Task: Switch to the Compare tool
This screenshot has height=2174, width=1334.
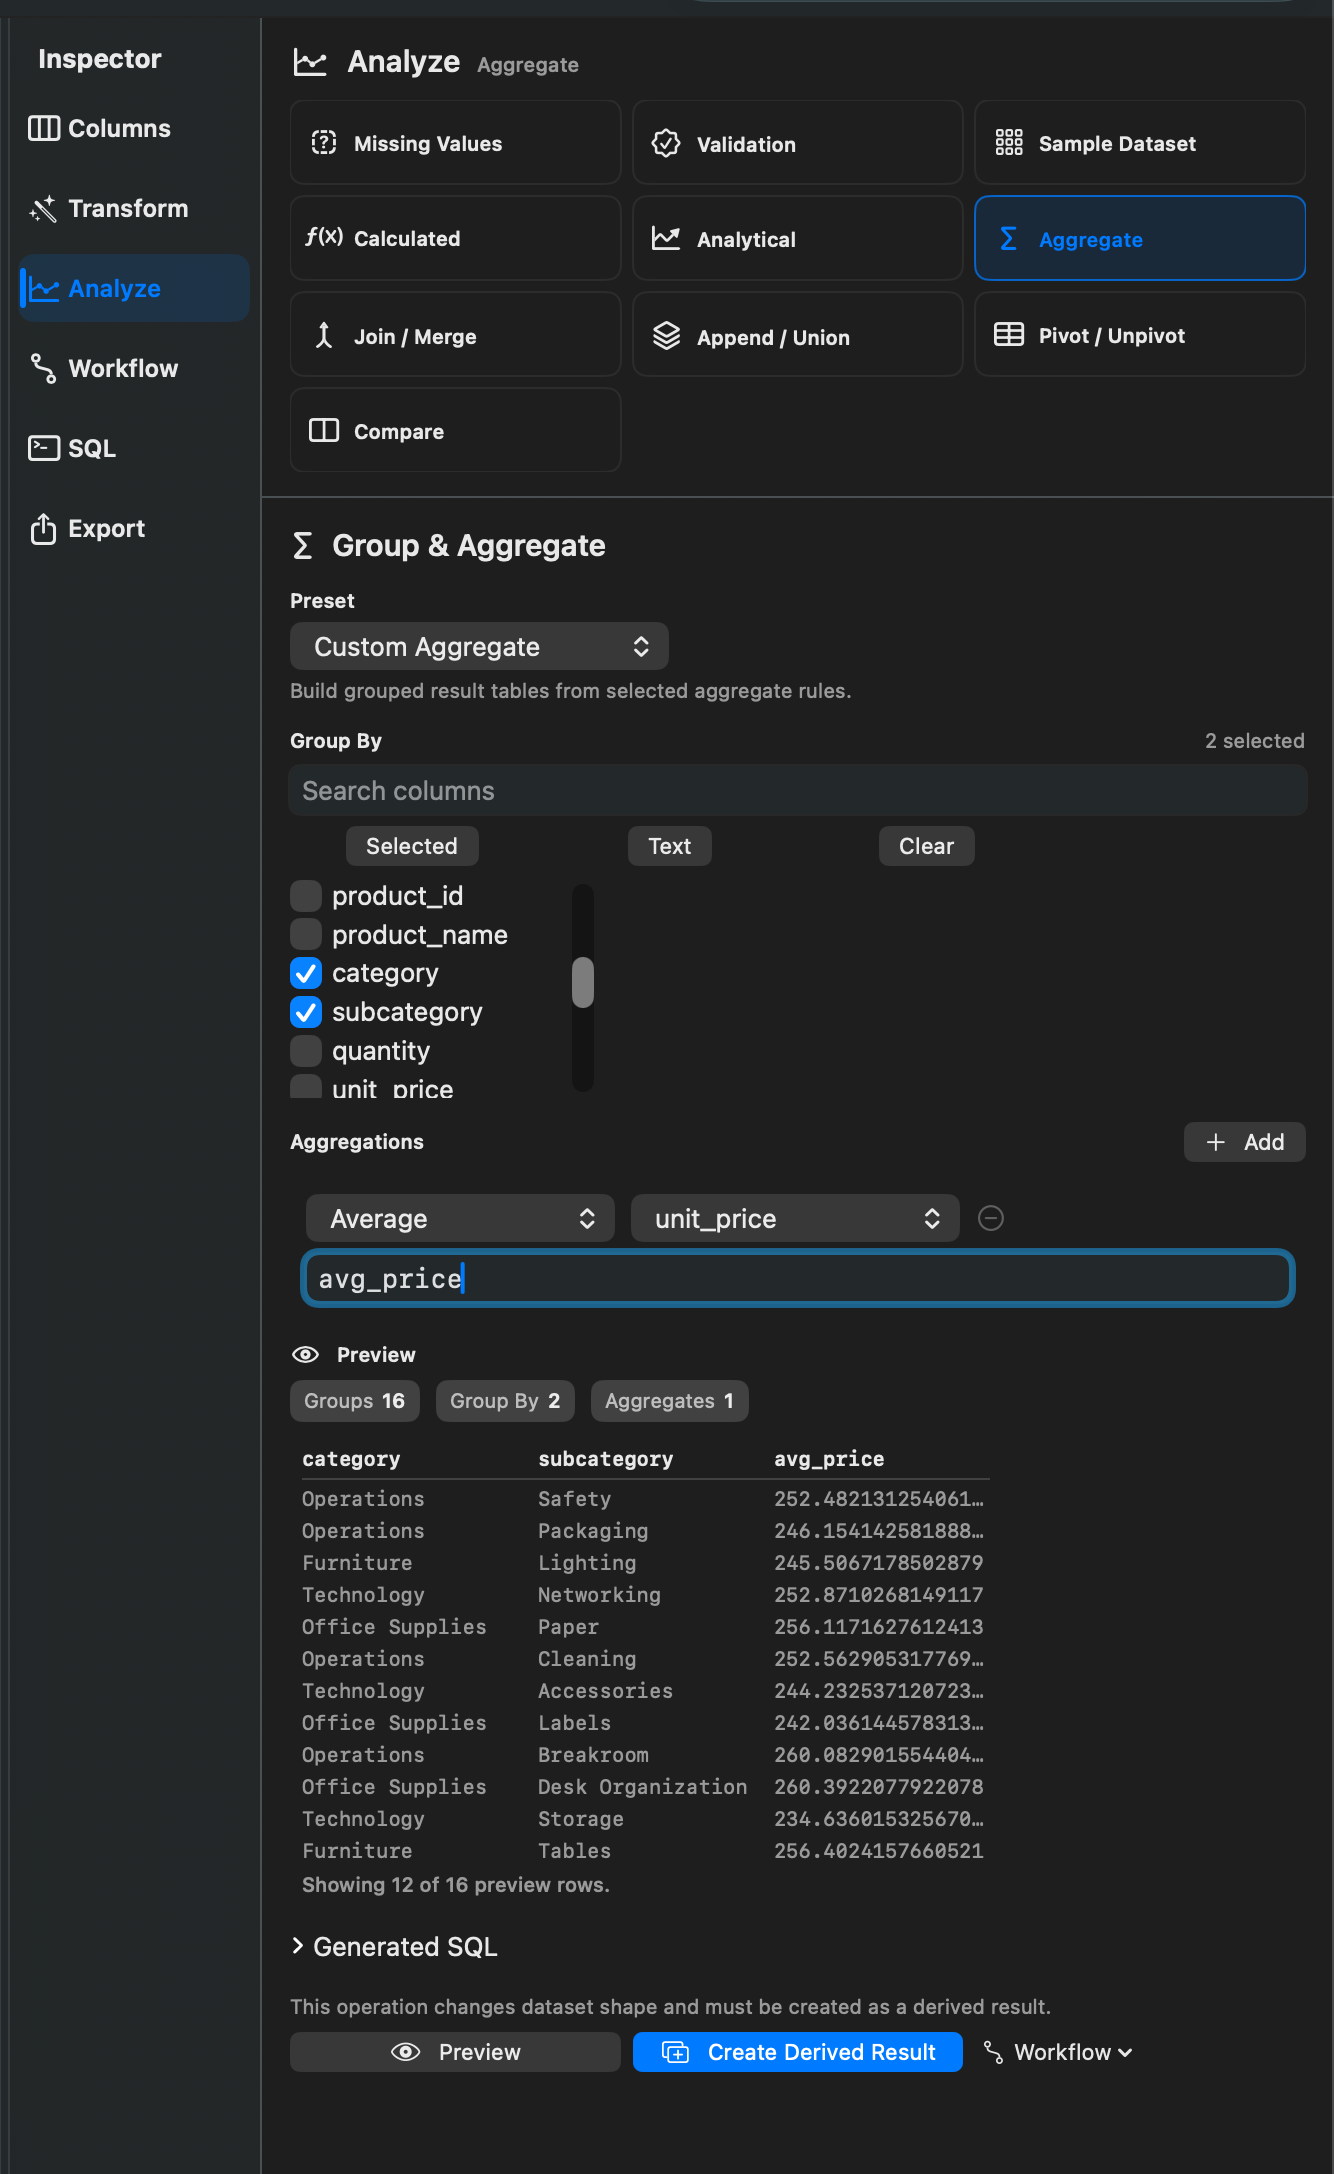Action: [455, 430]
